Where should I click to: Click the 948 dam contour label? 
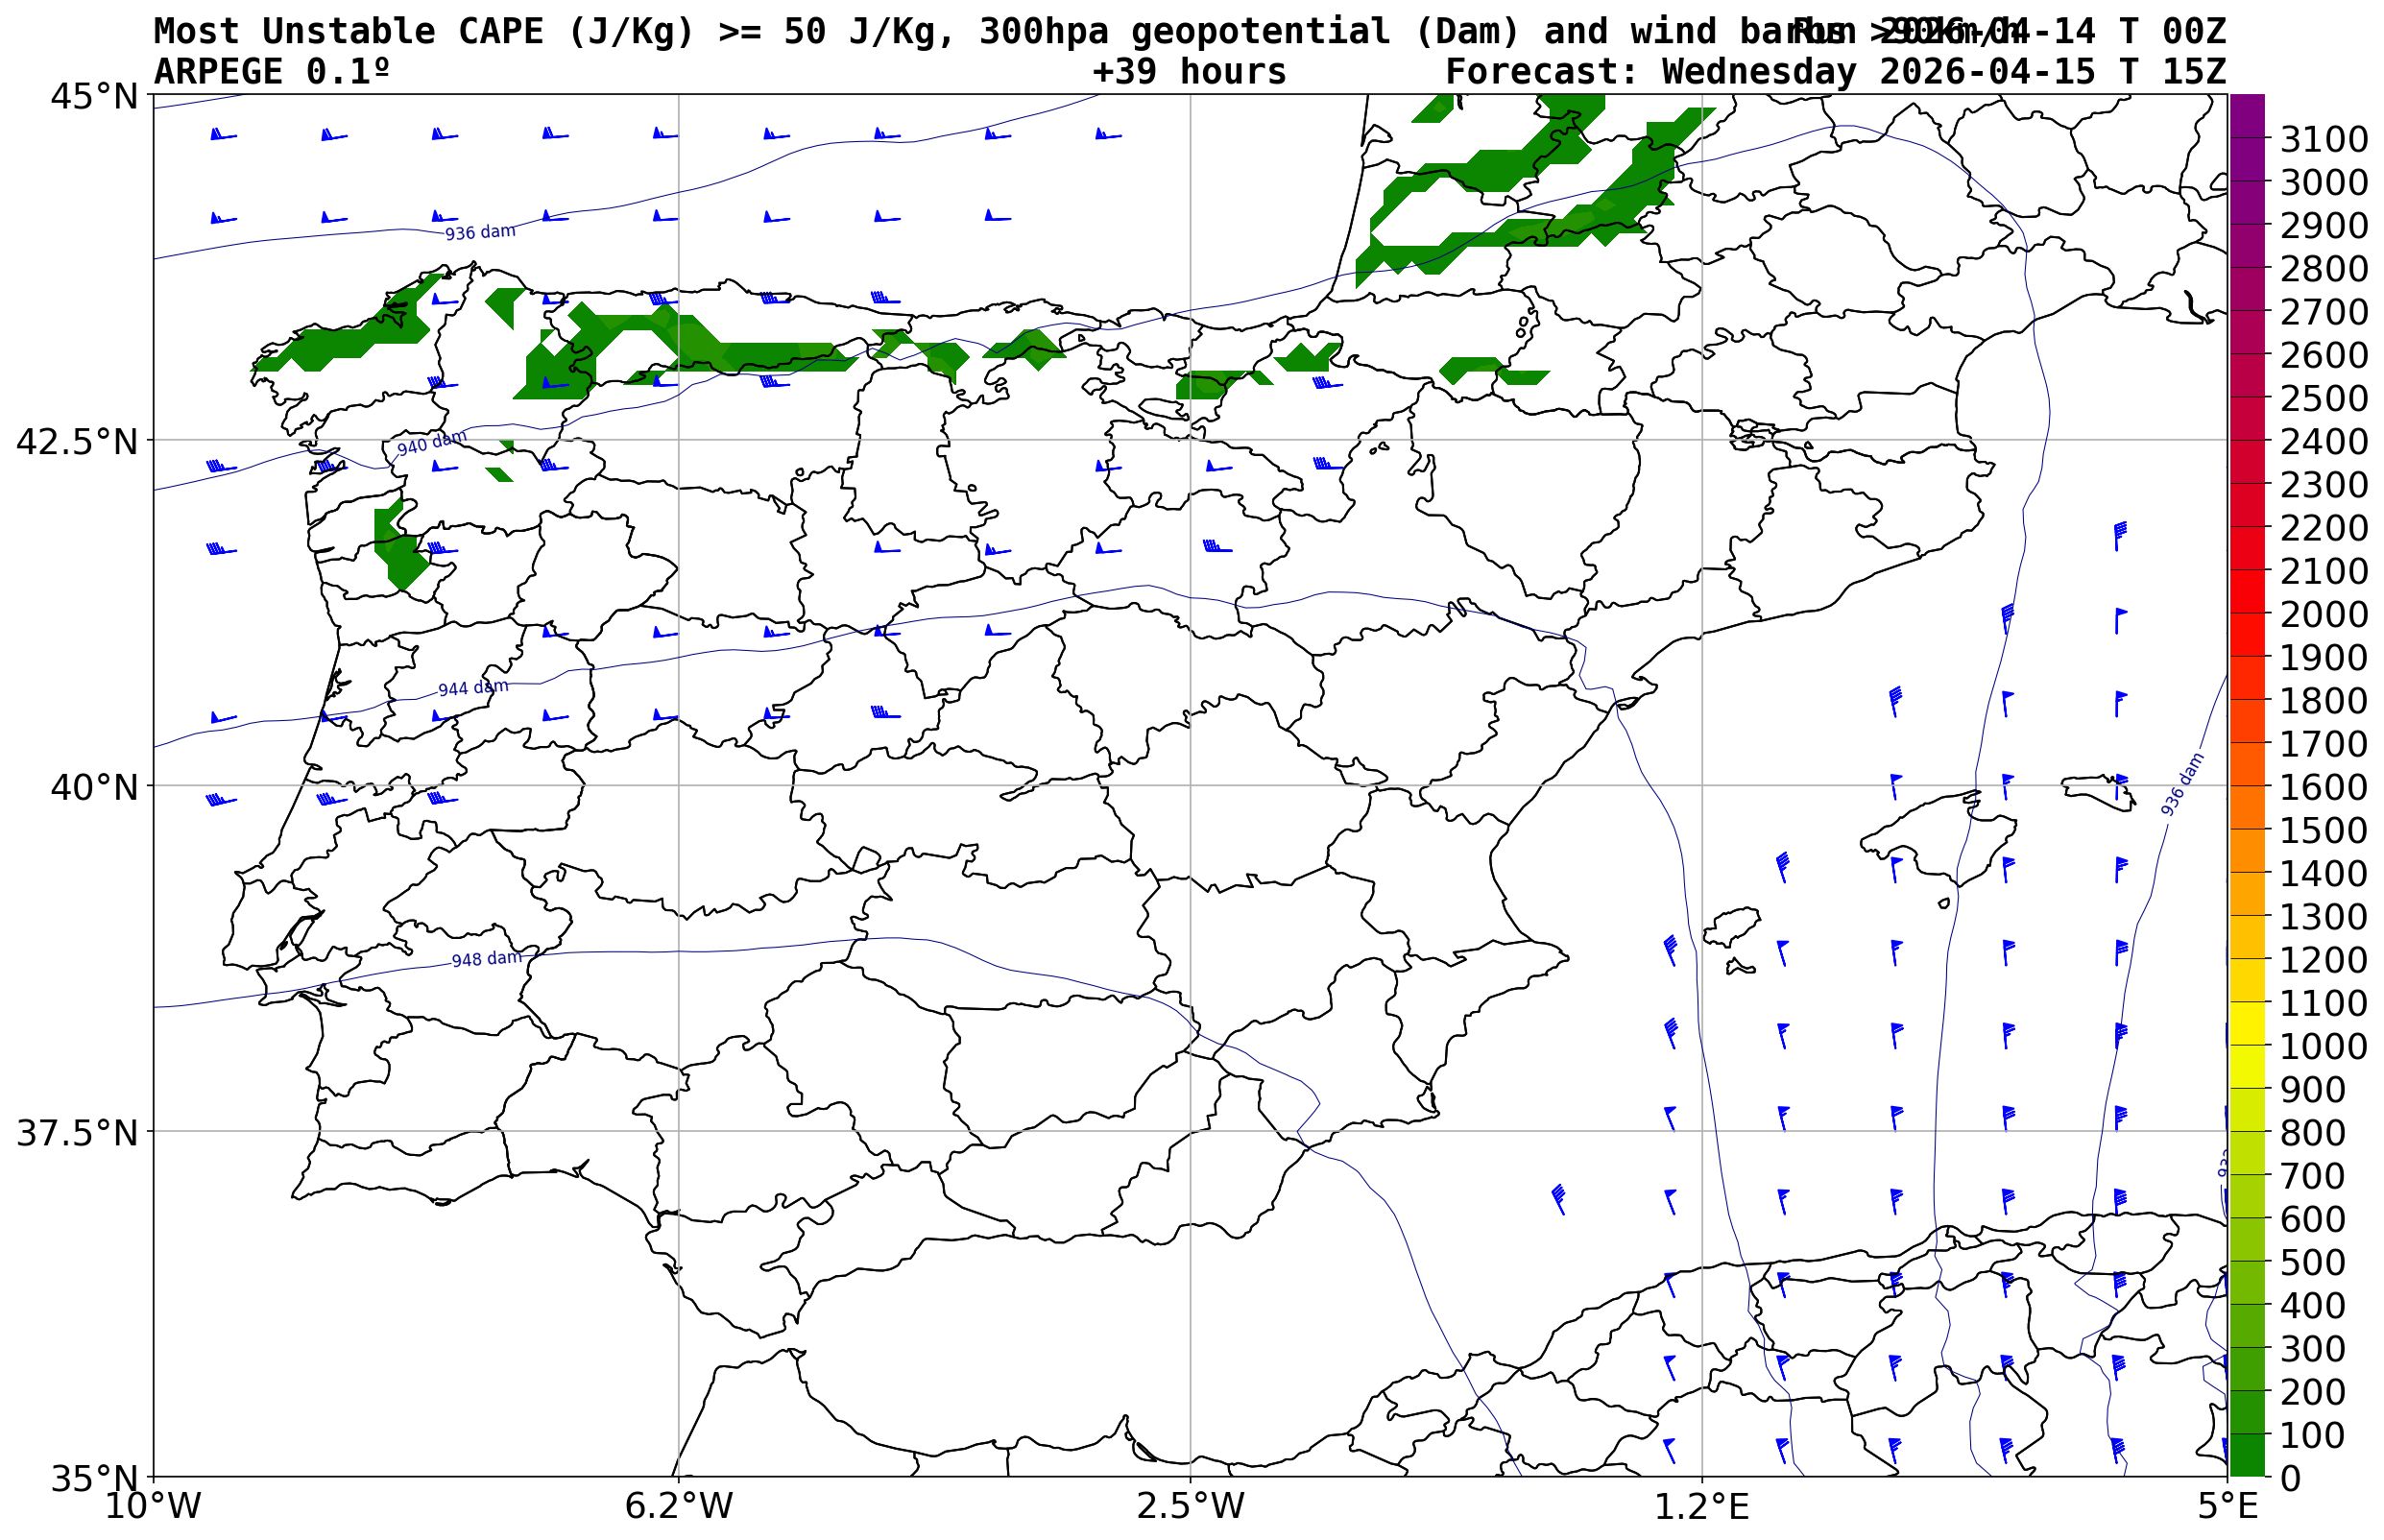tap(486, 960)
